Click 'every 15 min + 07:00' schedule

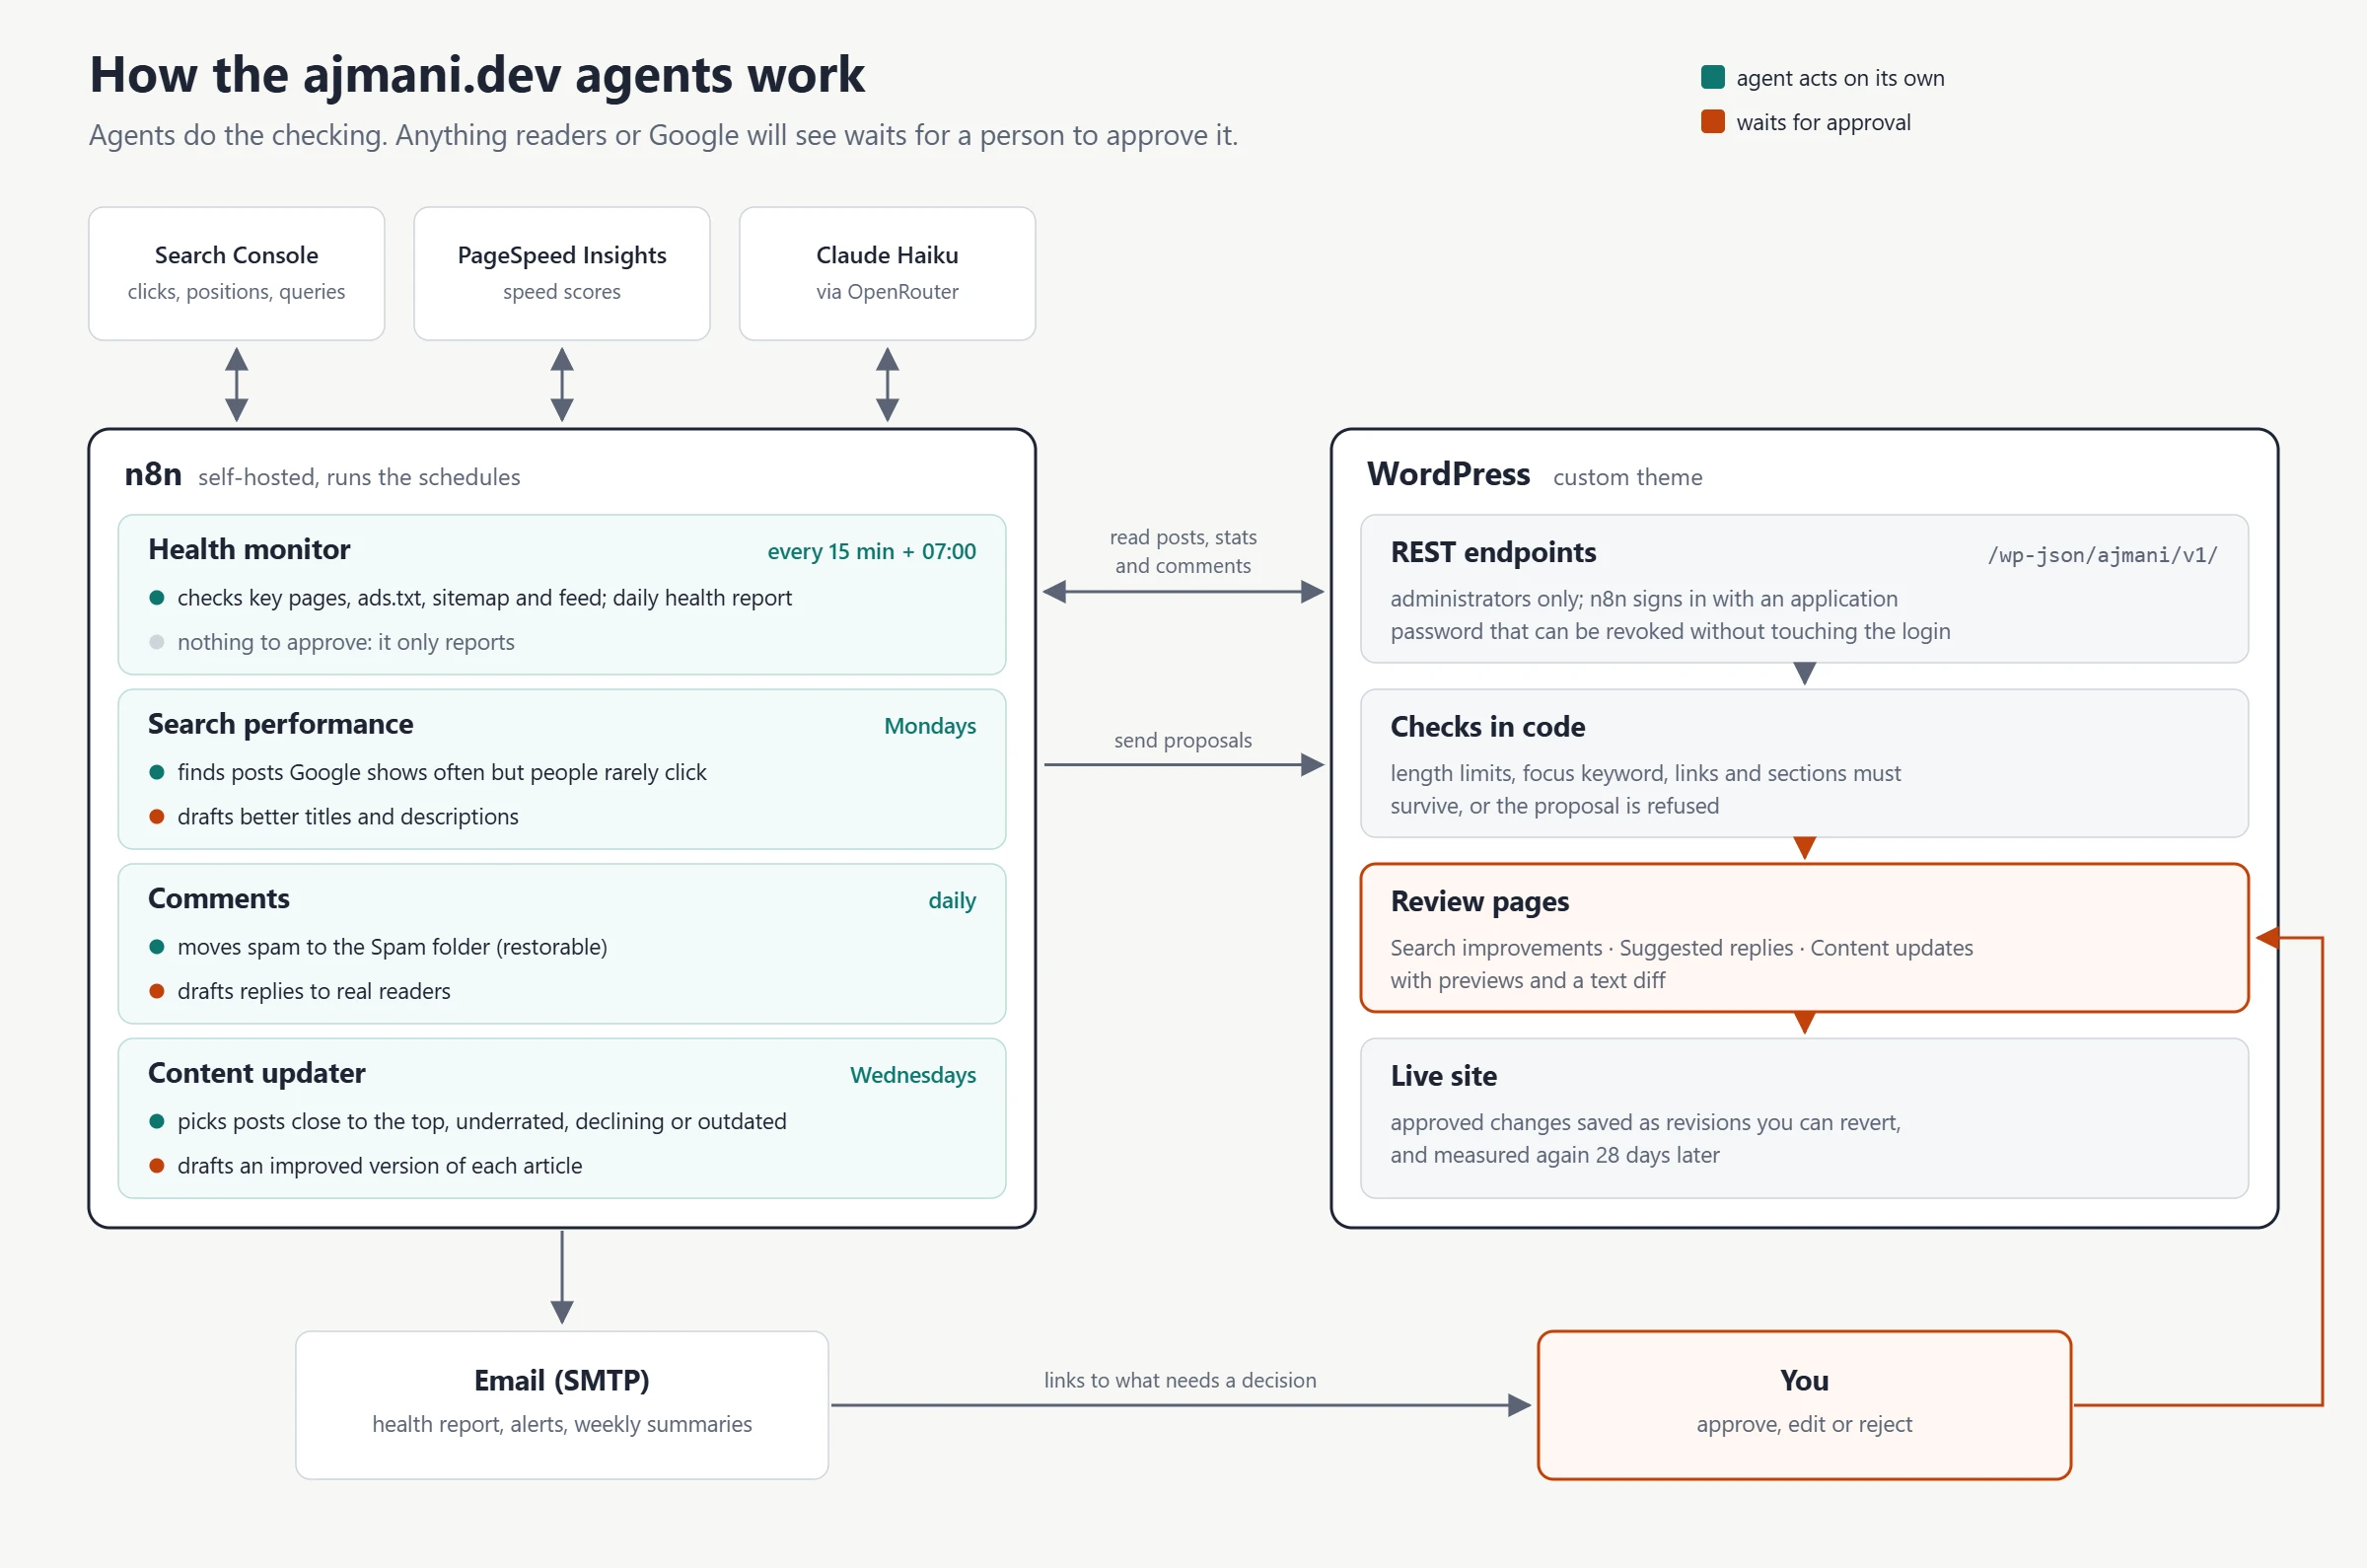coord(871,551)
